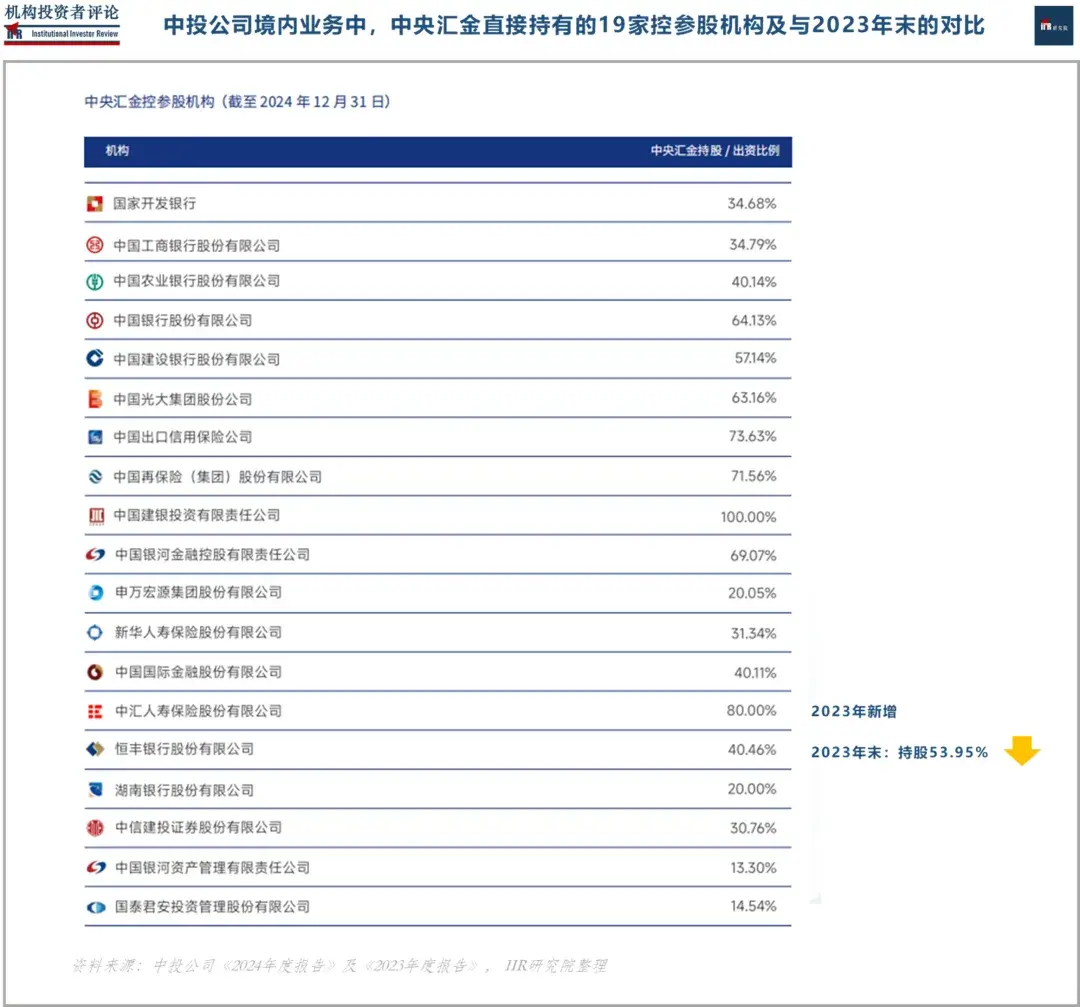Select the 恒丰银行股份有限公司 name text

pos(184,749)
